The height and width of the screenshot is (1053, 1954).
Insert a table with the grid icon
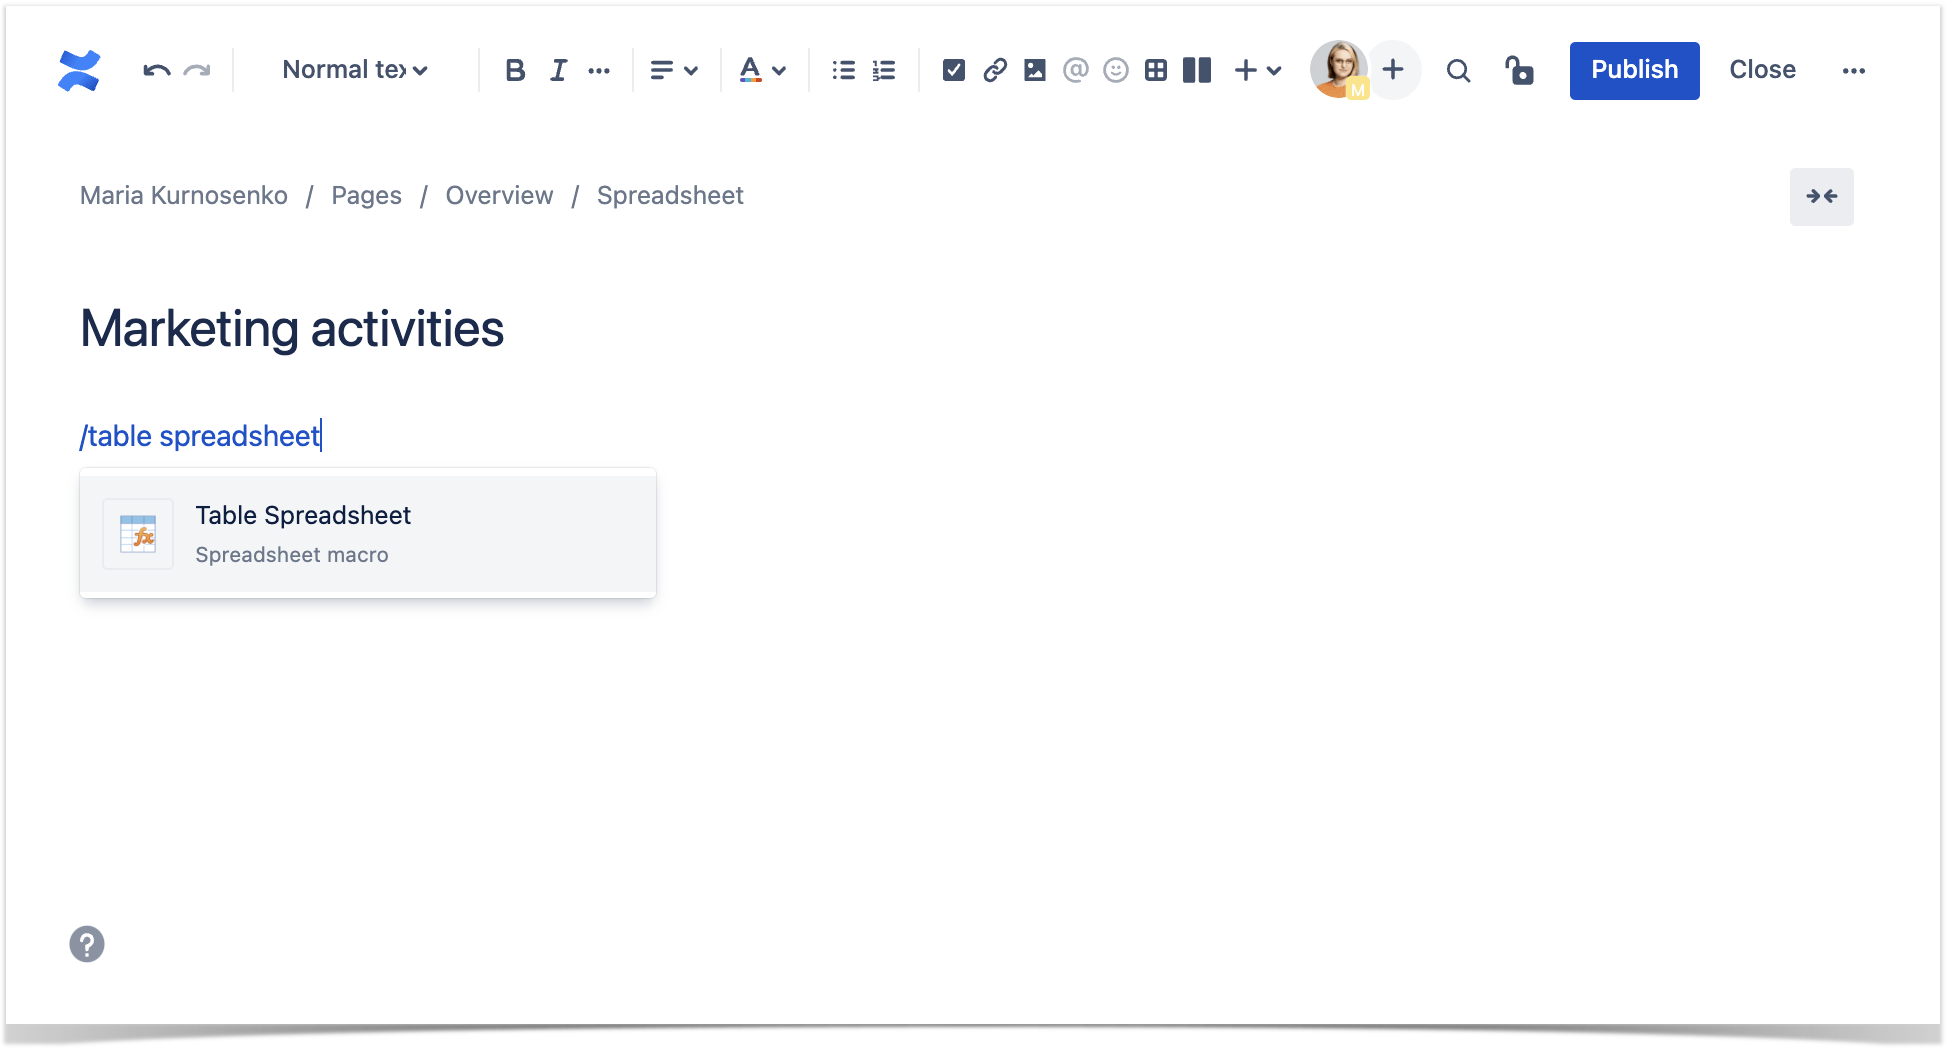(1156, 70)
